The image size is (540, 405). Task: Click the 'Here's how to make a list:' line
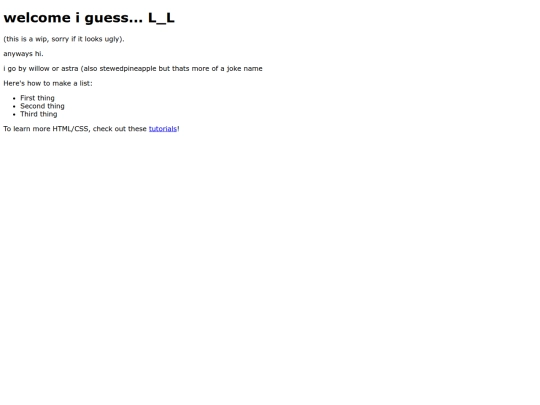[48, 83]
